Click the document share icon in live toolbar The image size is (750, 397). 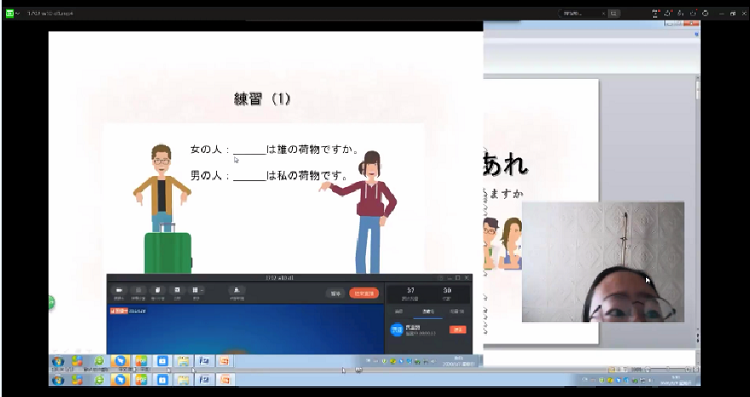[158, 290]
